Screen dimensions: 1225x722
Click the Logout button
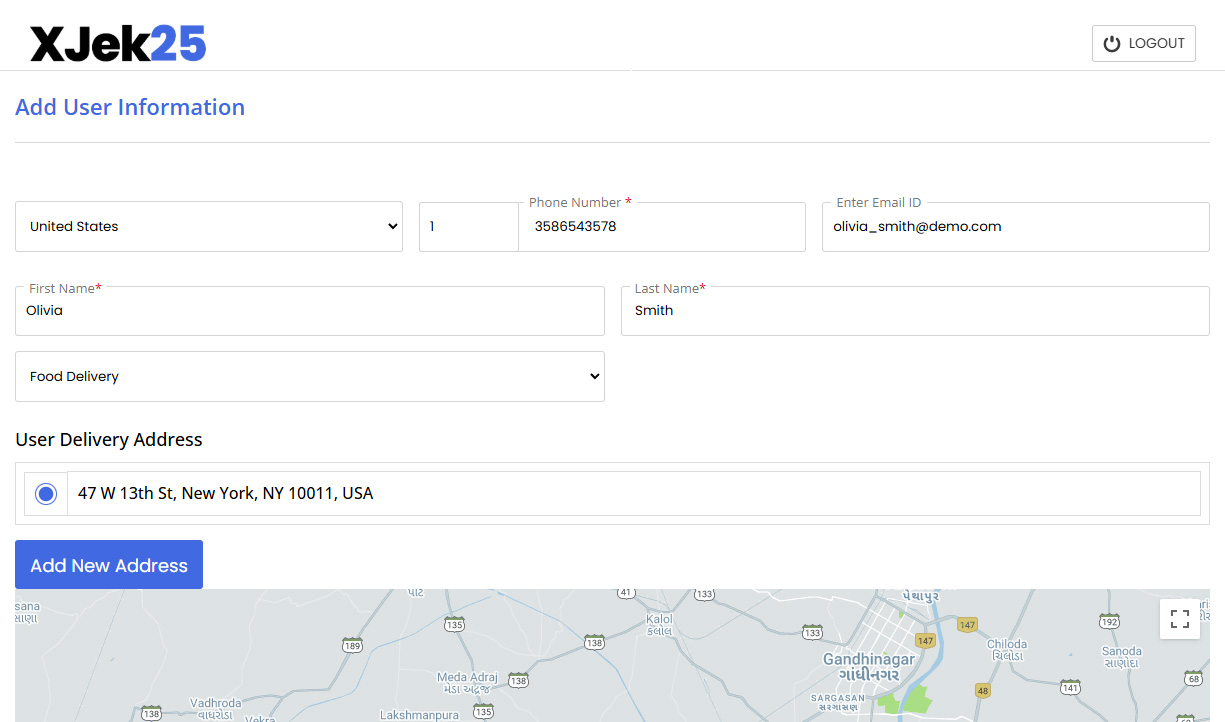pos(1143,43)
